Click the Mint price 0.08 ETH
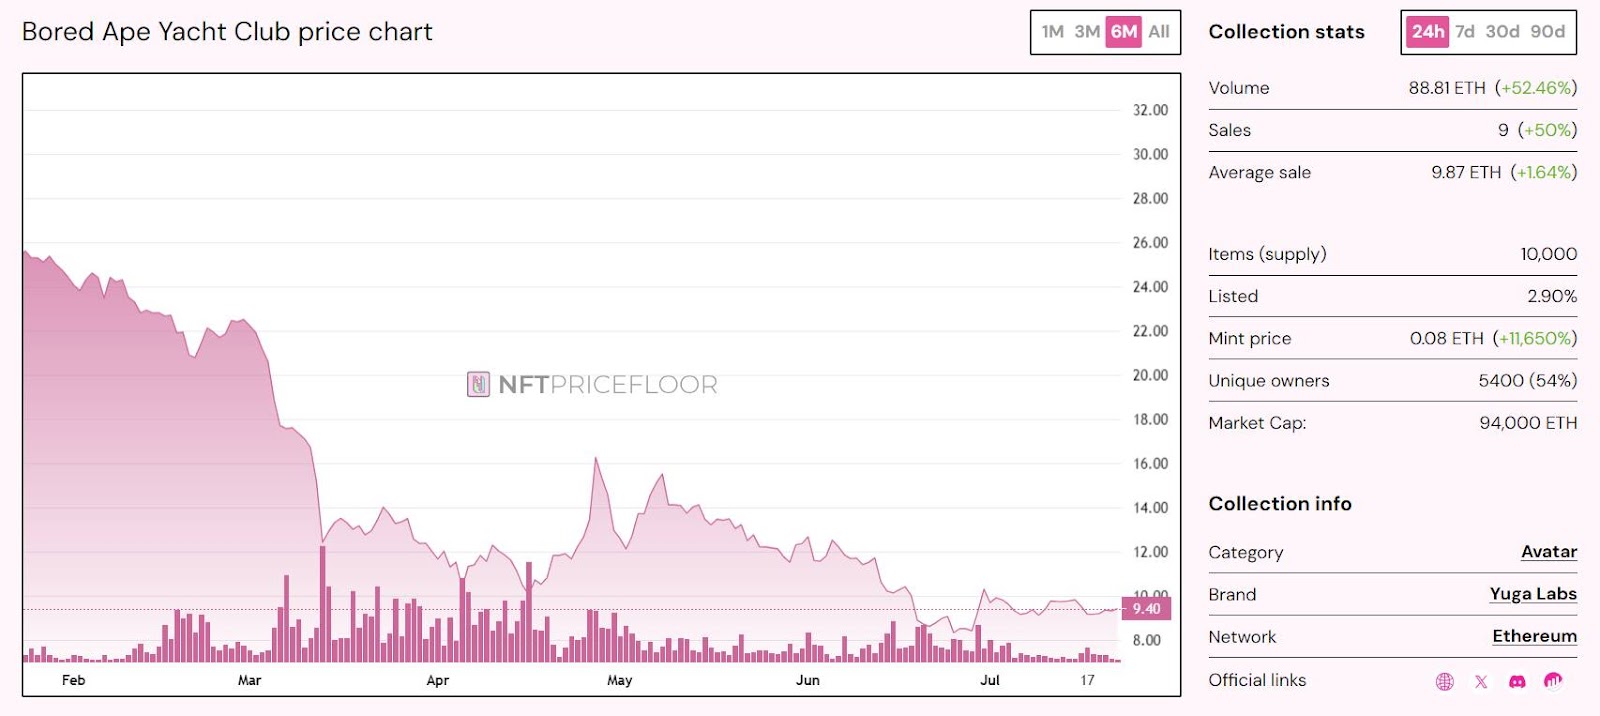1600x716 pixels. coord(1447,338)
